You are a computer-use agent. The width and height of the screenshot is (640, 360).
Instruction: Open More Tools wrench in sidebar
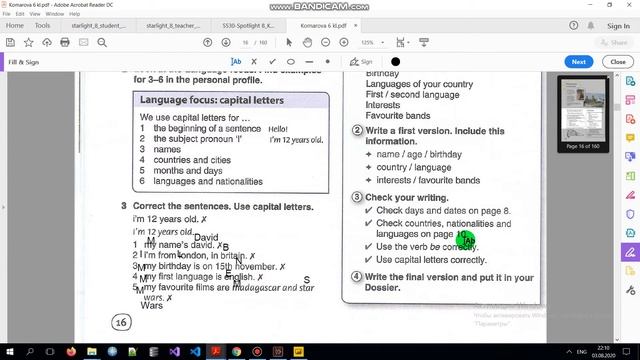pyautogui.click(x=630, y=290)
